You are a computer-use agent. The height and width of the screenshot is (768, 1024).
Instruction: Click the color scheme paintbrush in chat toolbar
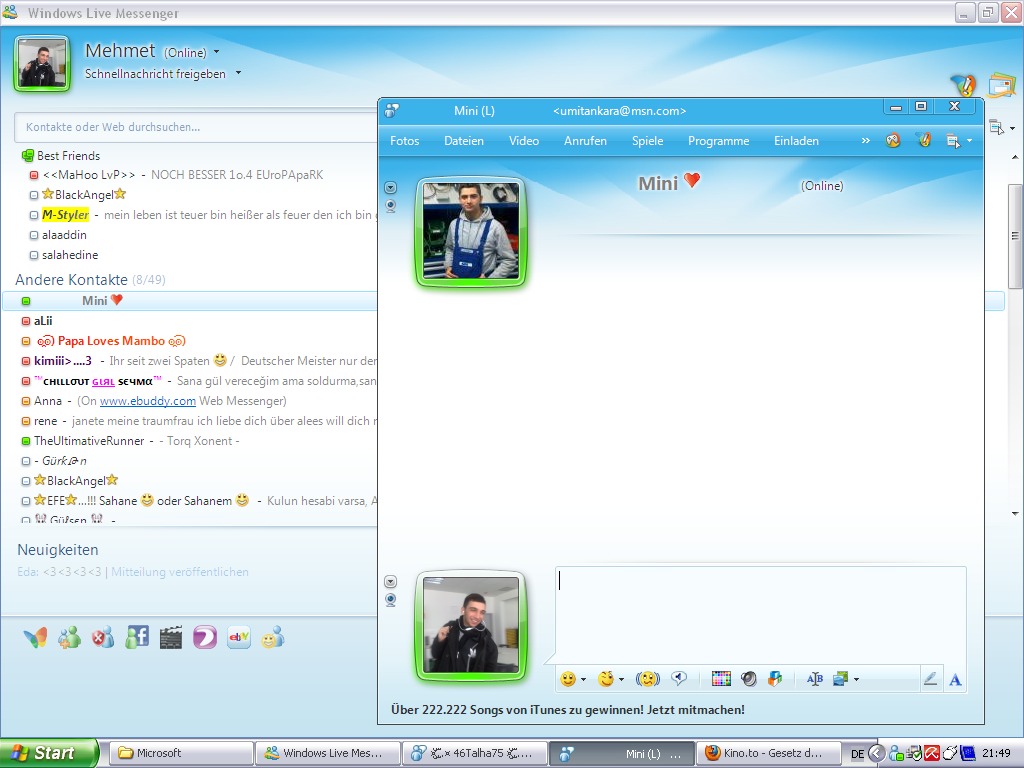924,140
